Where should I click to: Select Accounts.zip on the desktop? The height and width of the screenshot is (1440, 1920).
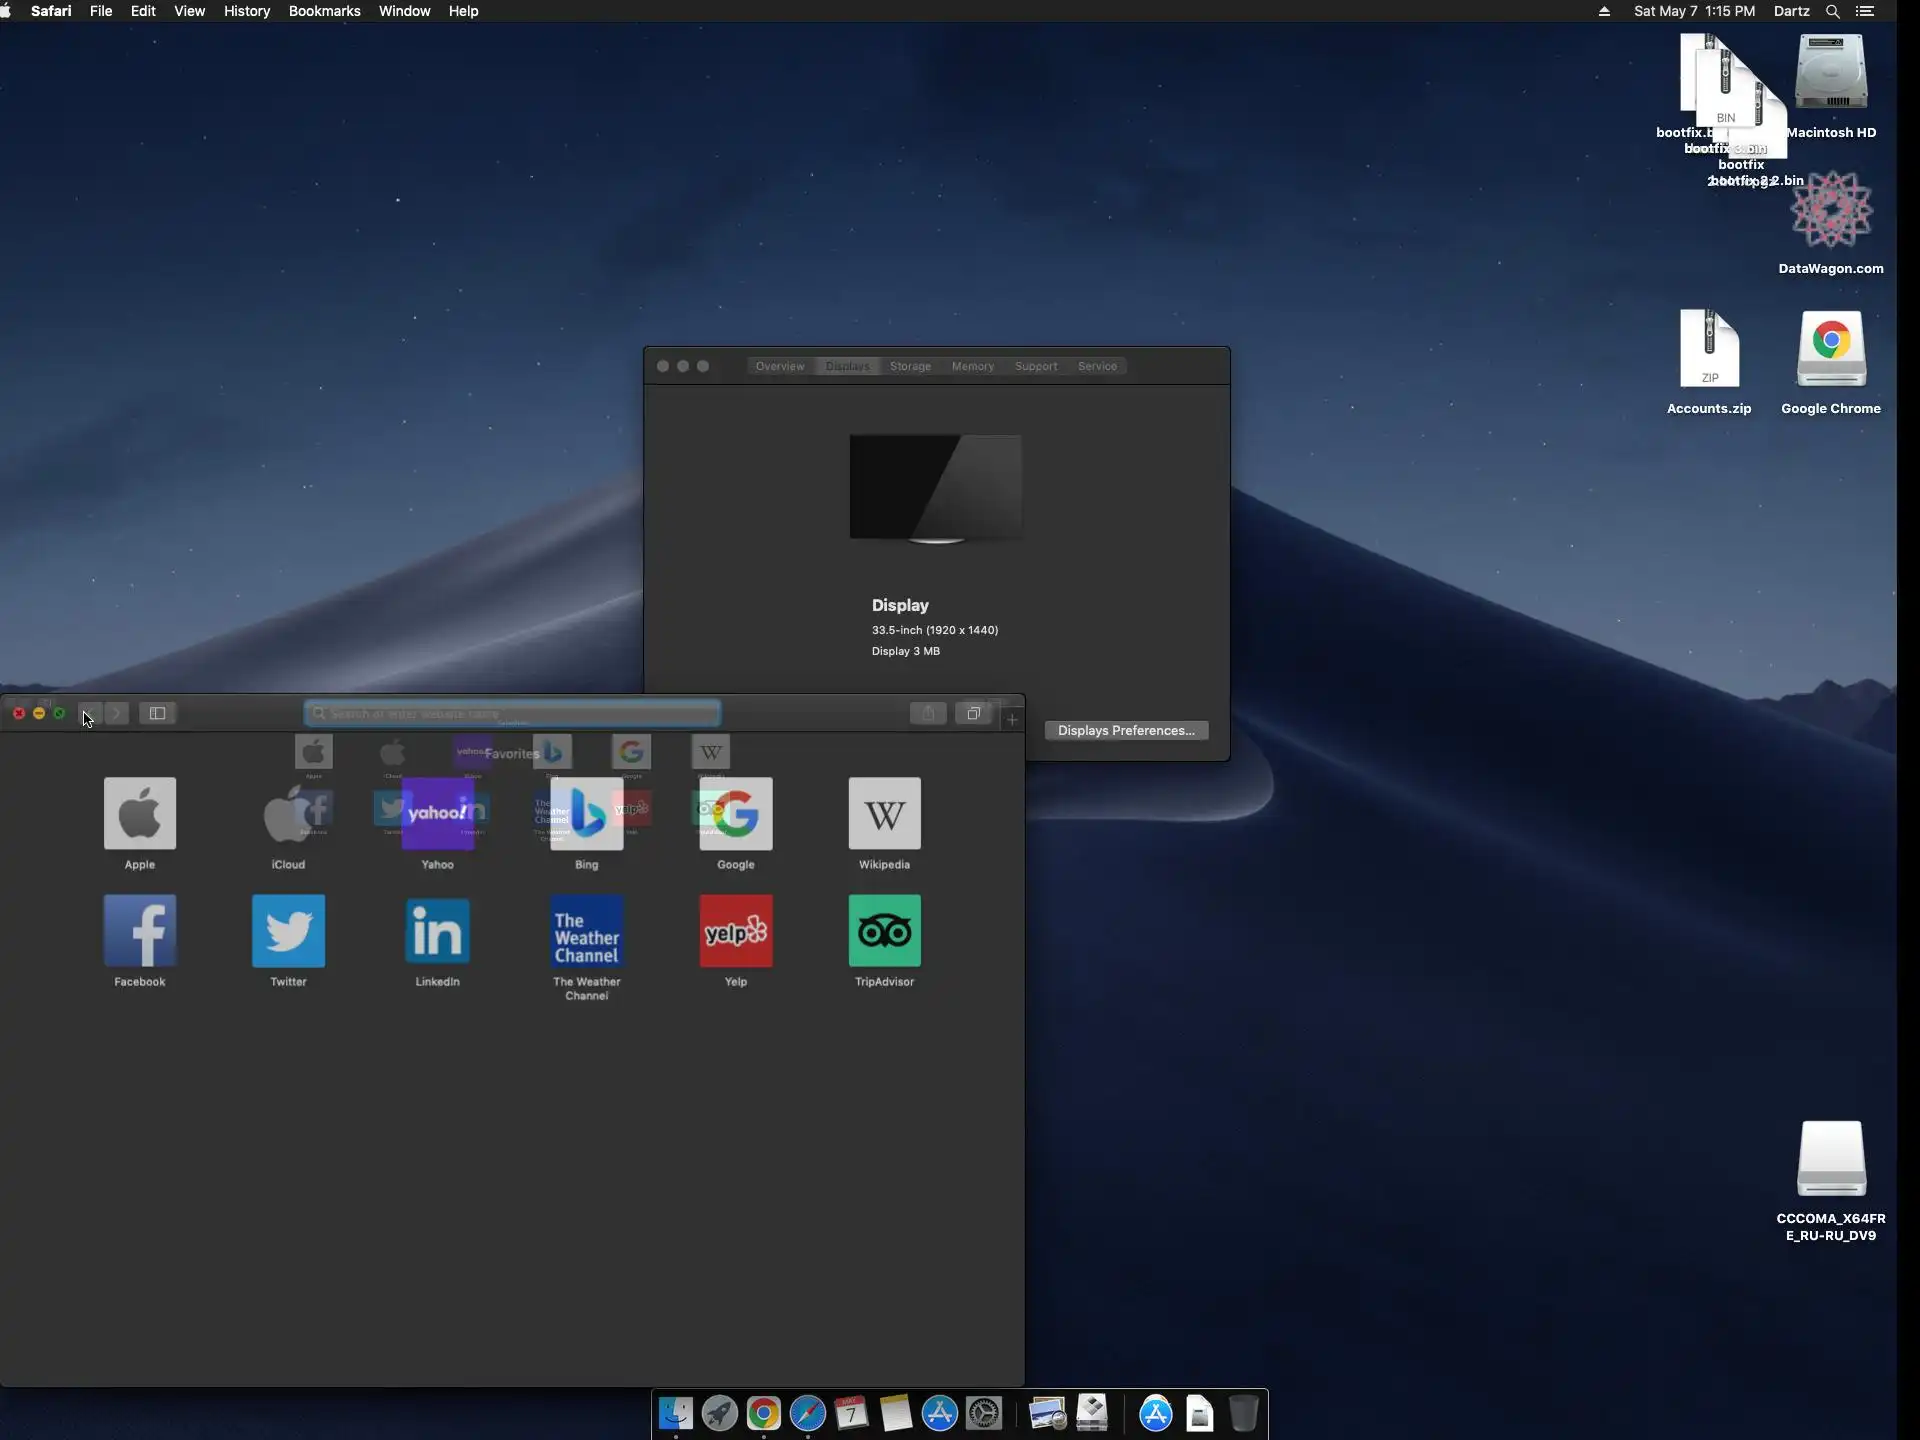[x=1709, y=350]
